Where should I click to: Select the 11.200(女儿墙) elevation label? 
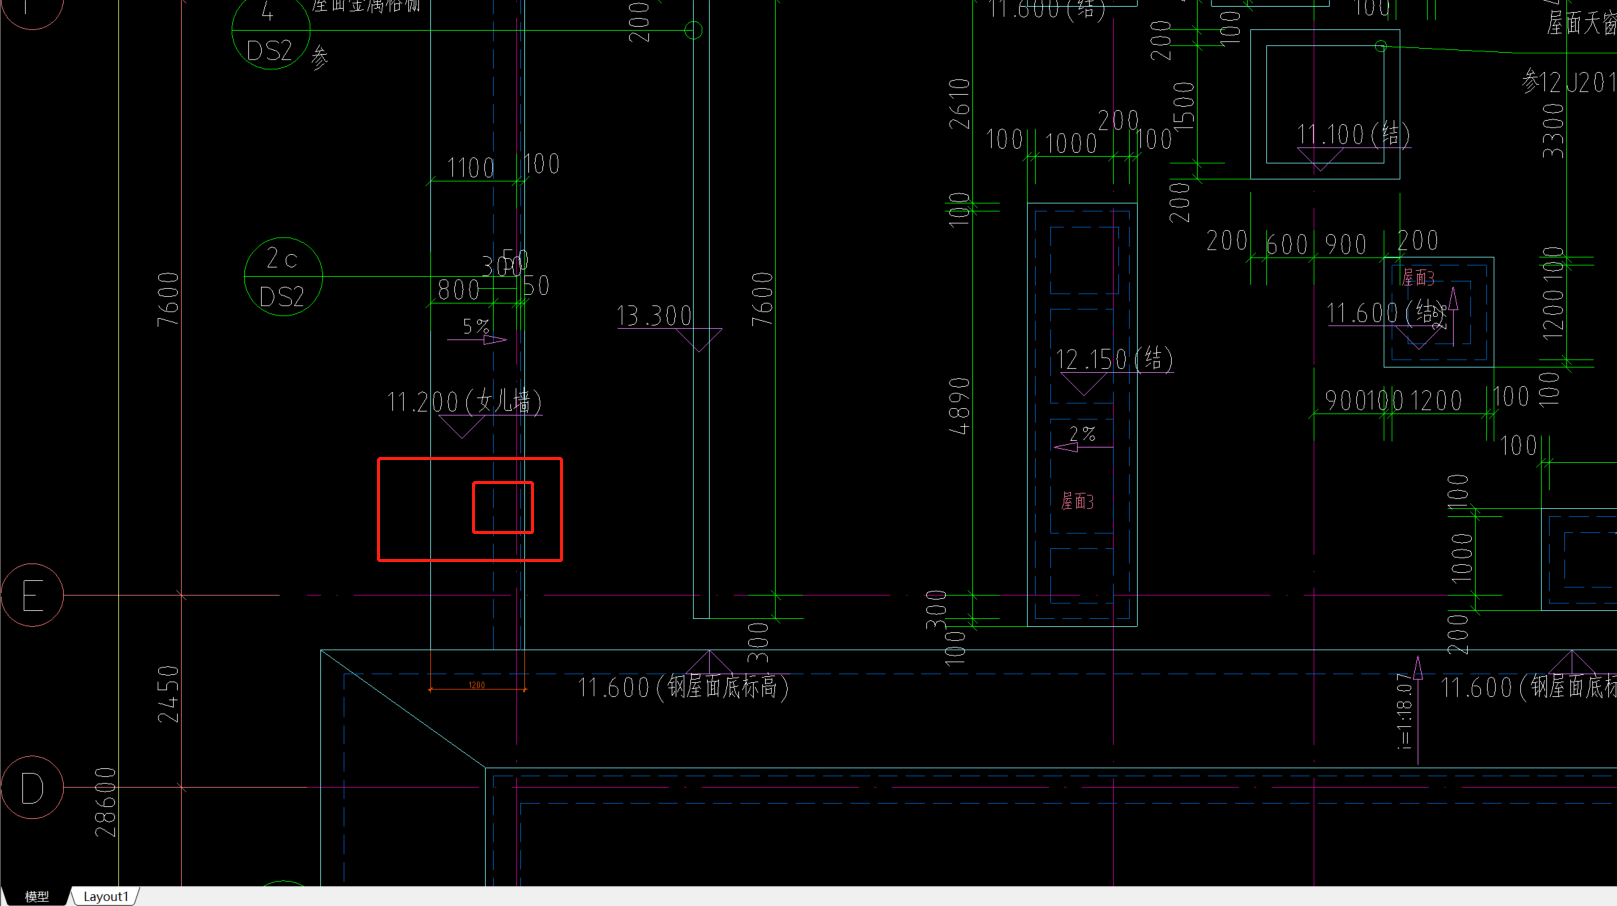click(464, 402)
